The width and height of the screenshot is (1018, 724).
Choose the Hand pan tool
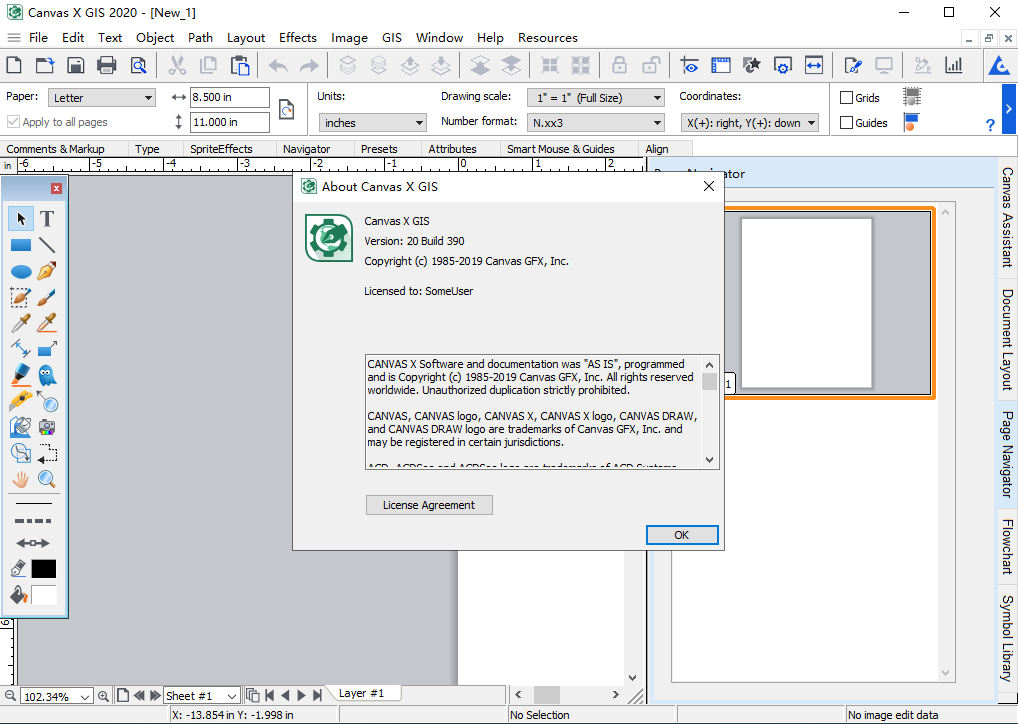coord(21,479)
